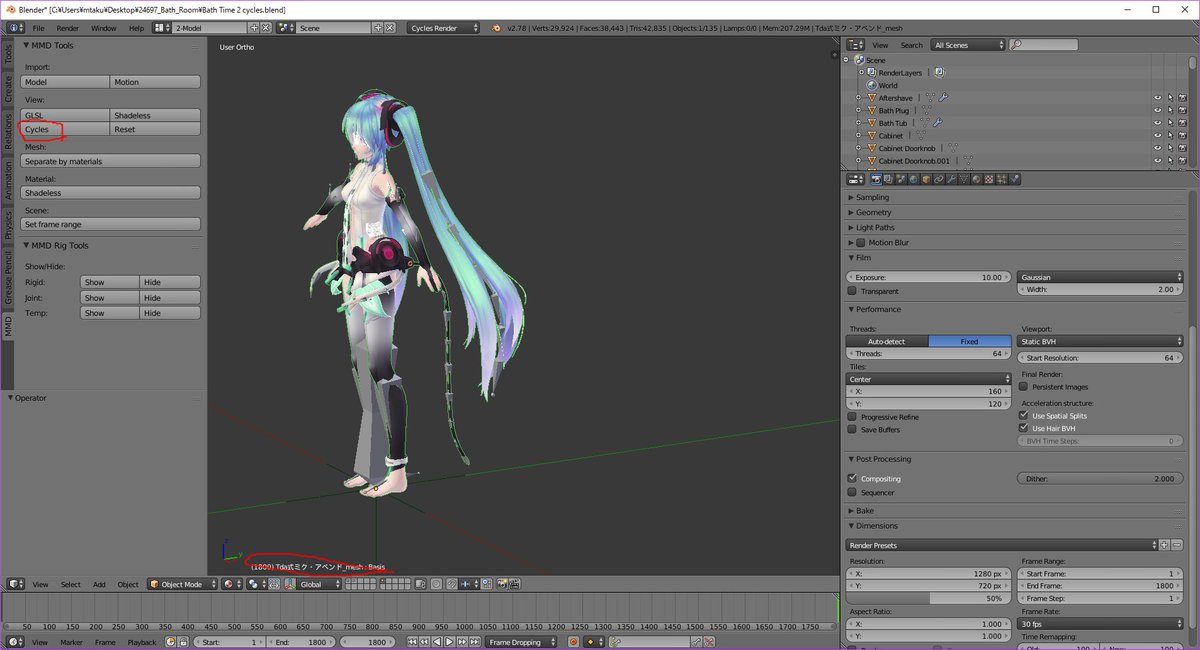Viewport: 1200px width, 650px height.
Task: Open the Help menu
Action: click(136, 28)
